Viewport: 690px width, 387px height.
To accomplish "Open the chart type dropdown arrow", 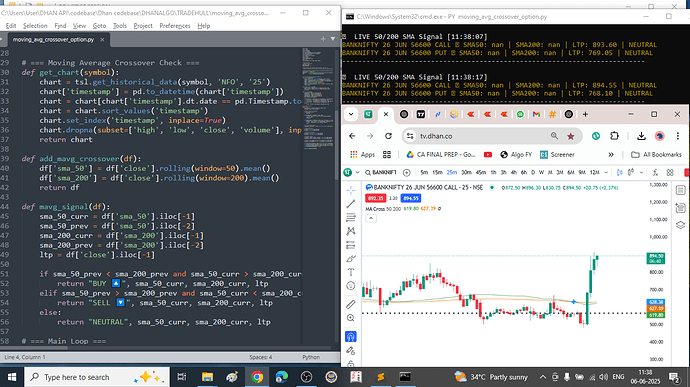I will click(x=641, y=173).
